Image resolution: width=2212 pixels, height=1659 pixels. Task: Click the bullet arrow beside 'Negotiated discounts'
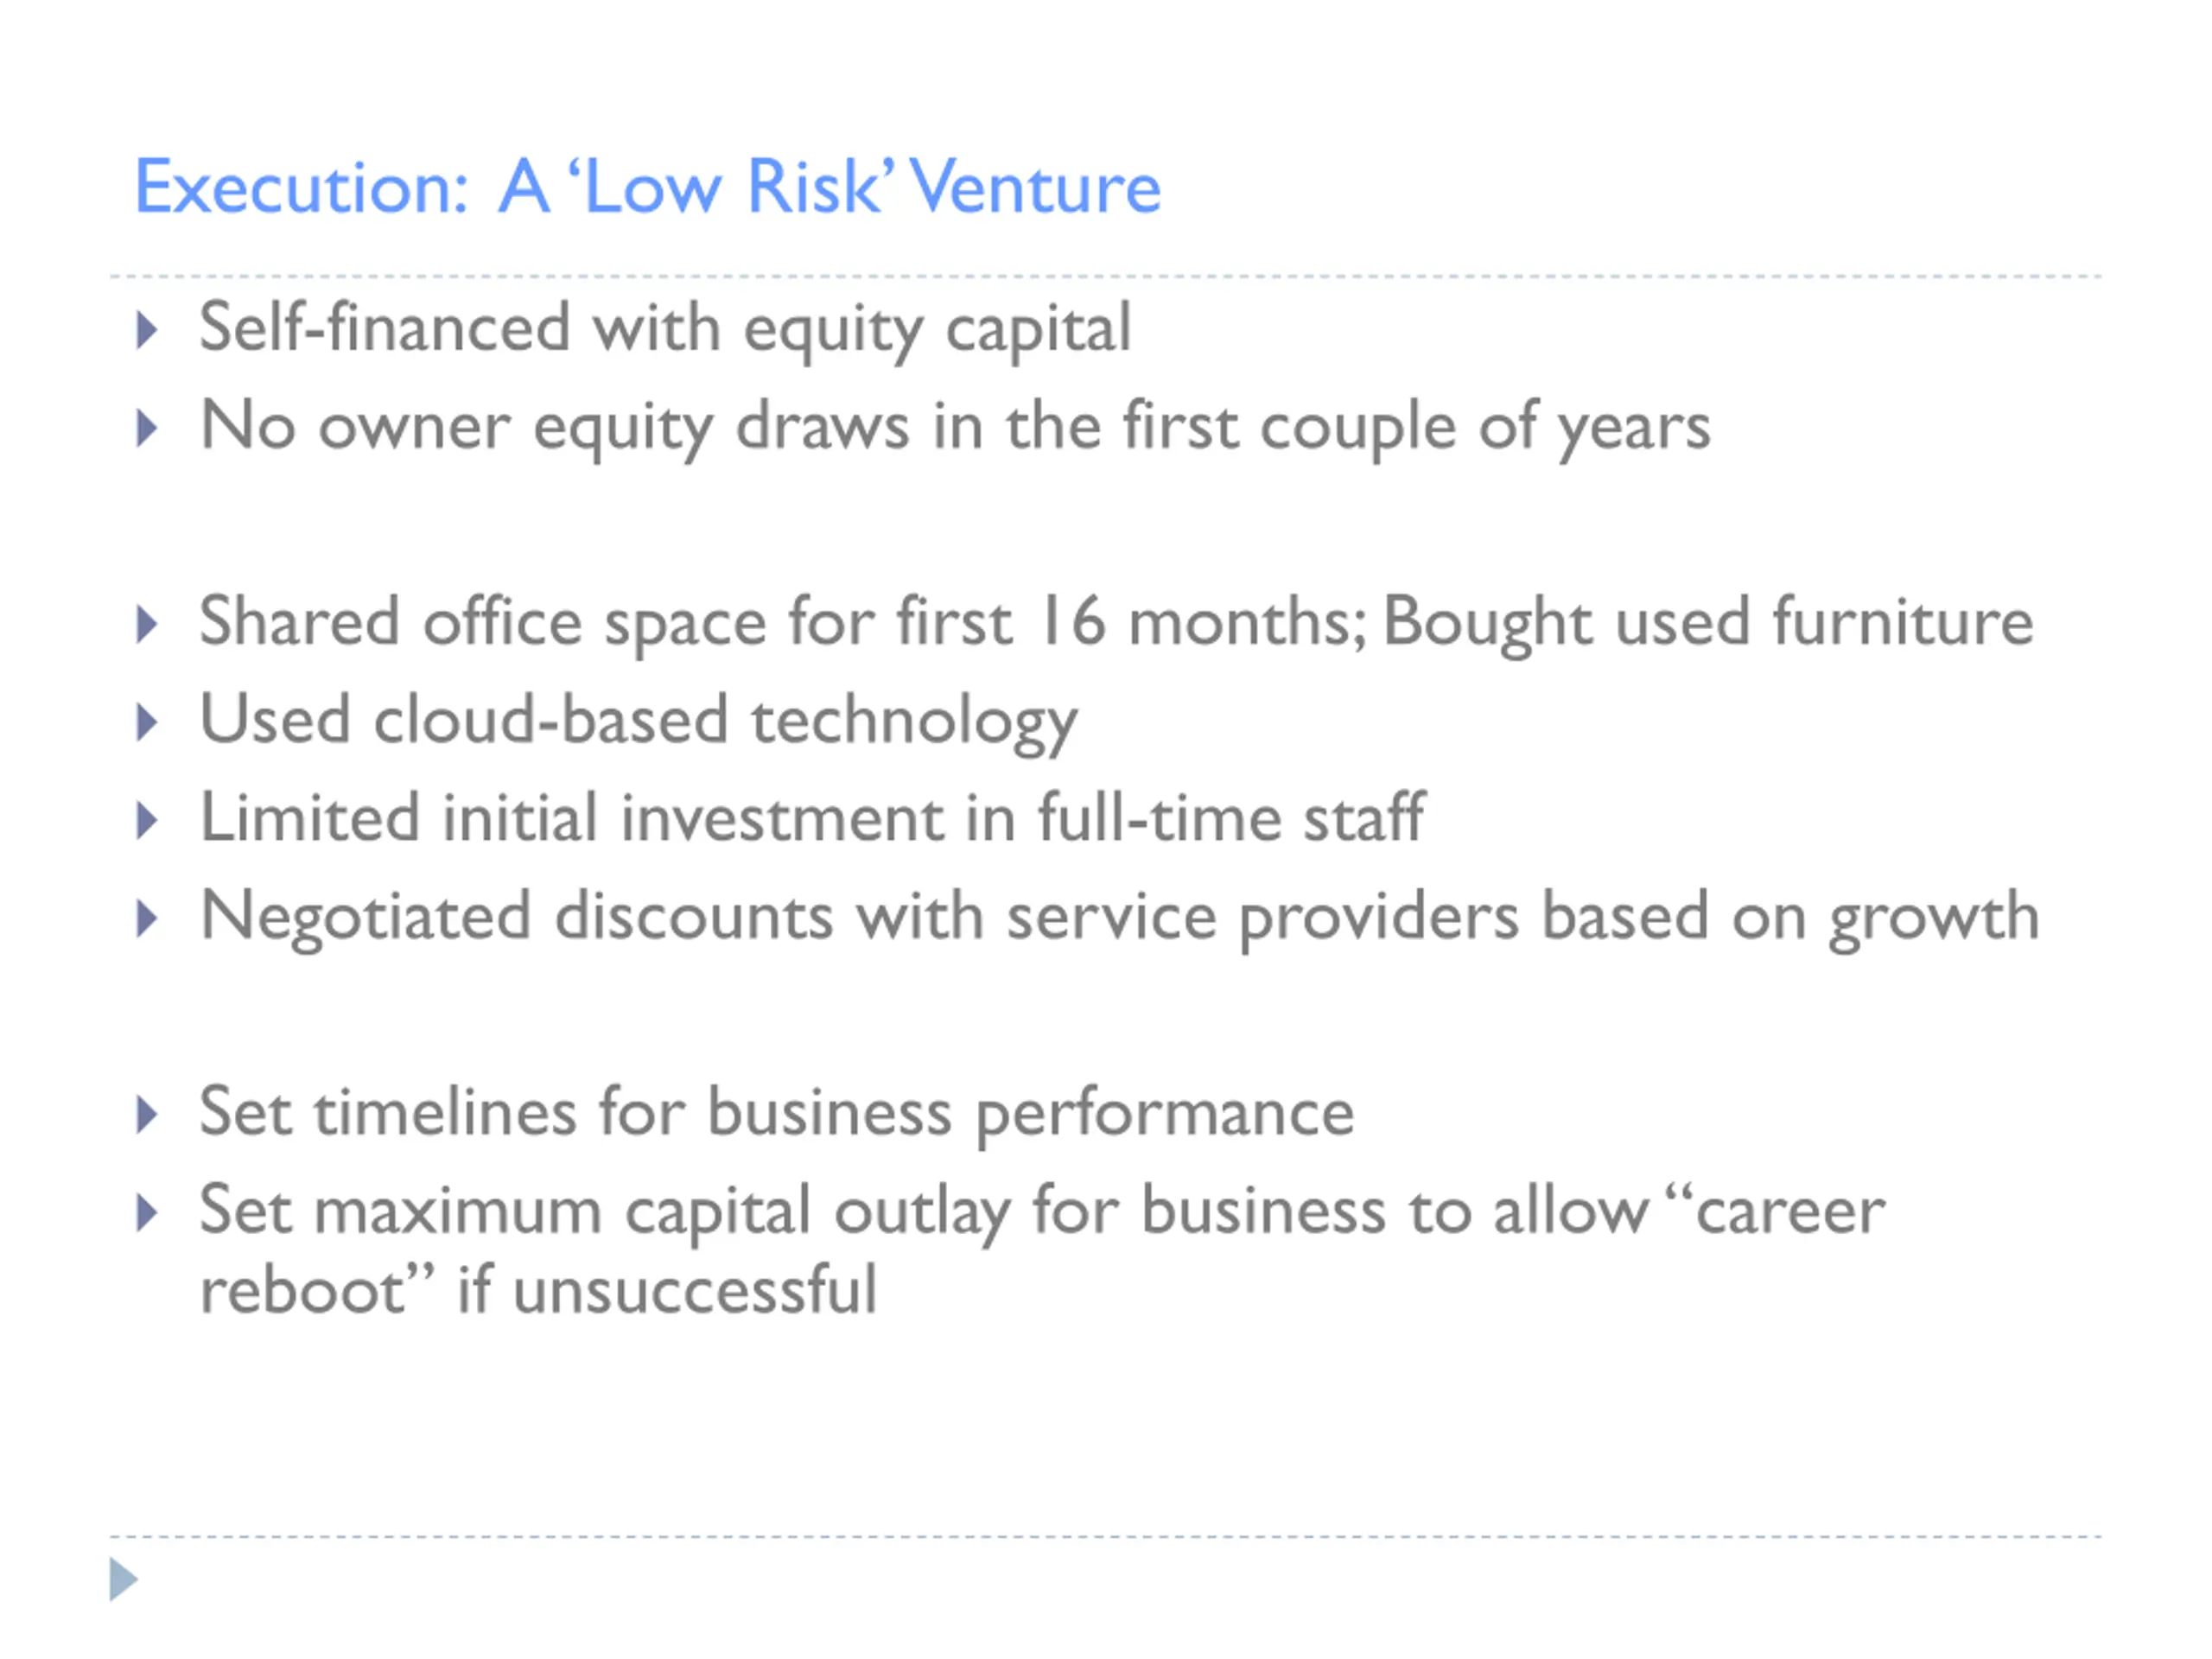click(x=147, y=918)
